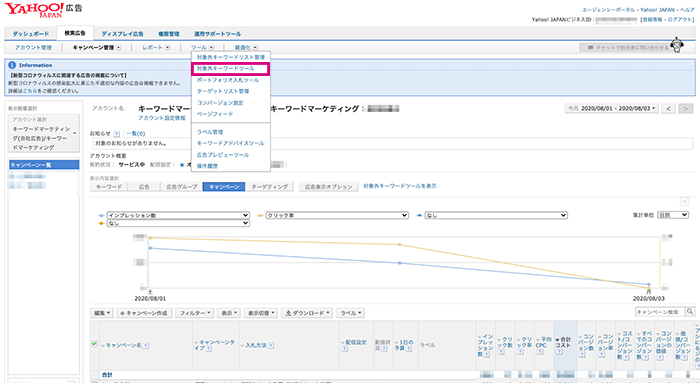Click the キャンペーン作成 button
The height and width of the screenshot is (384, 700).
144,313
